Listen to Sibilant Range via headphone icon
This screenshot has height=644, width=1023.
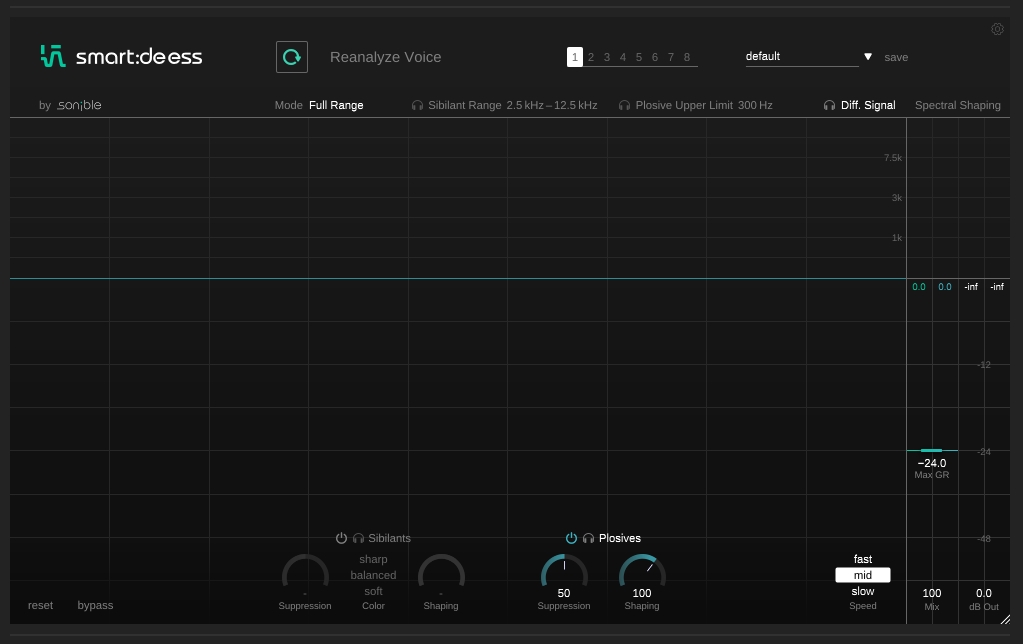(418, 106)
